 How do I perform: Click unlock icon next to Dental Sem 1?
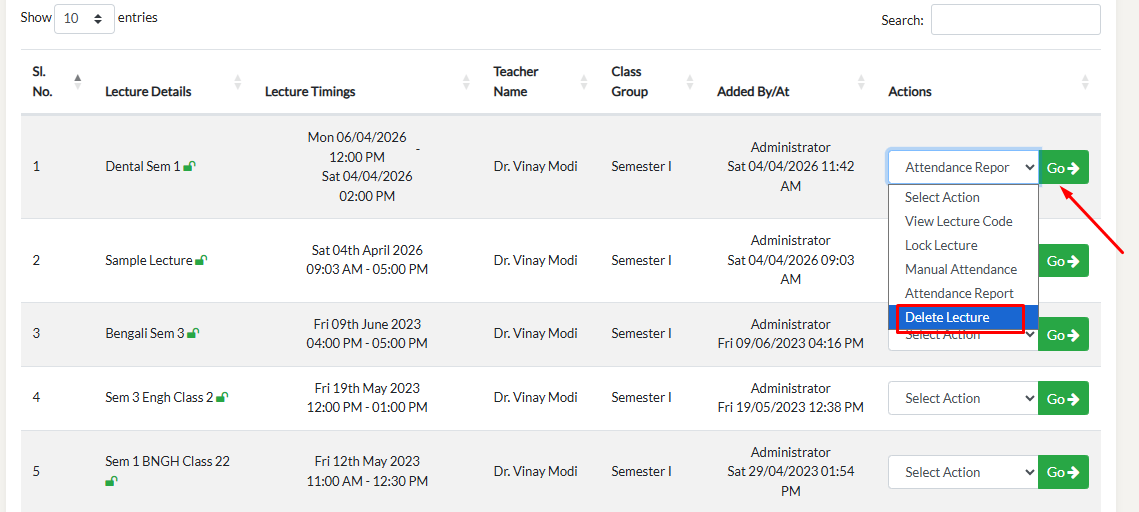(x=189, y=167)
